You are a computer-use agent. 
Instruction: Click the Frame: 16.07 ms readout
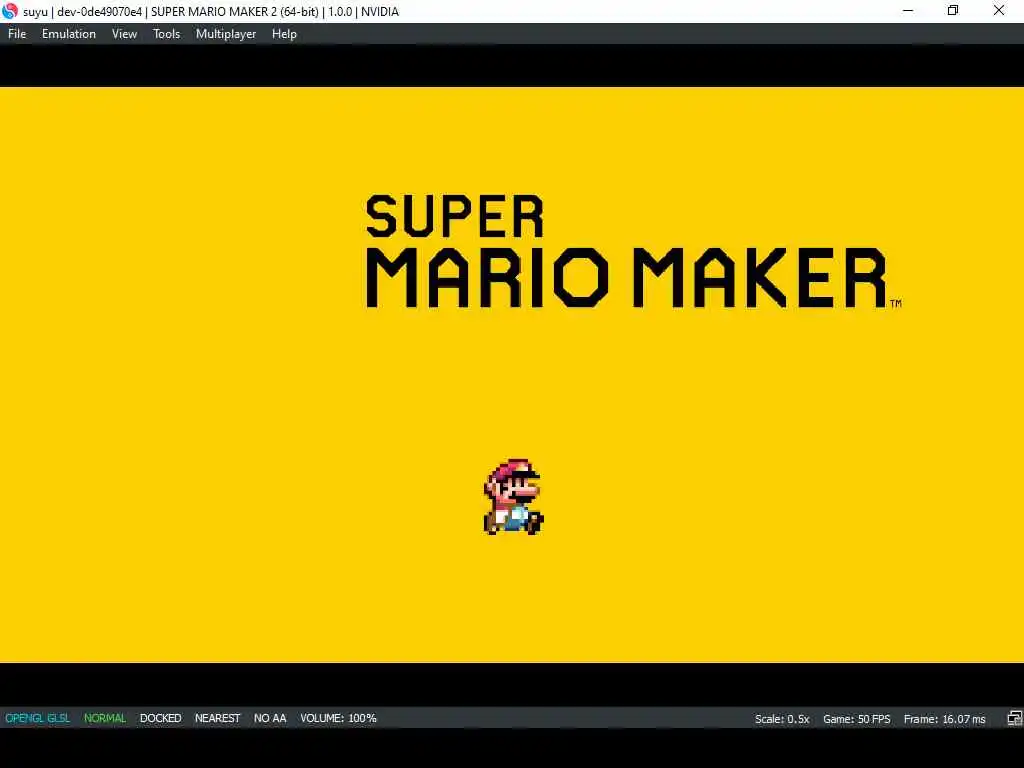944,719
